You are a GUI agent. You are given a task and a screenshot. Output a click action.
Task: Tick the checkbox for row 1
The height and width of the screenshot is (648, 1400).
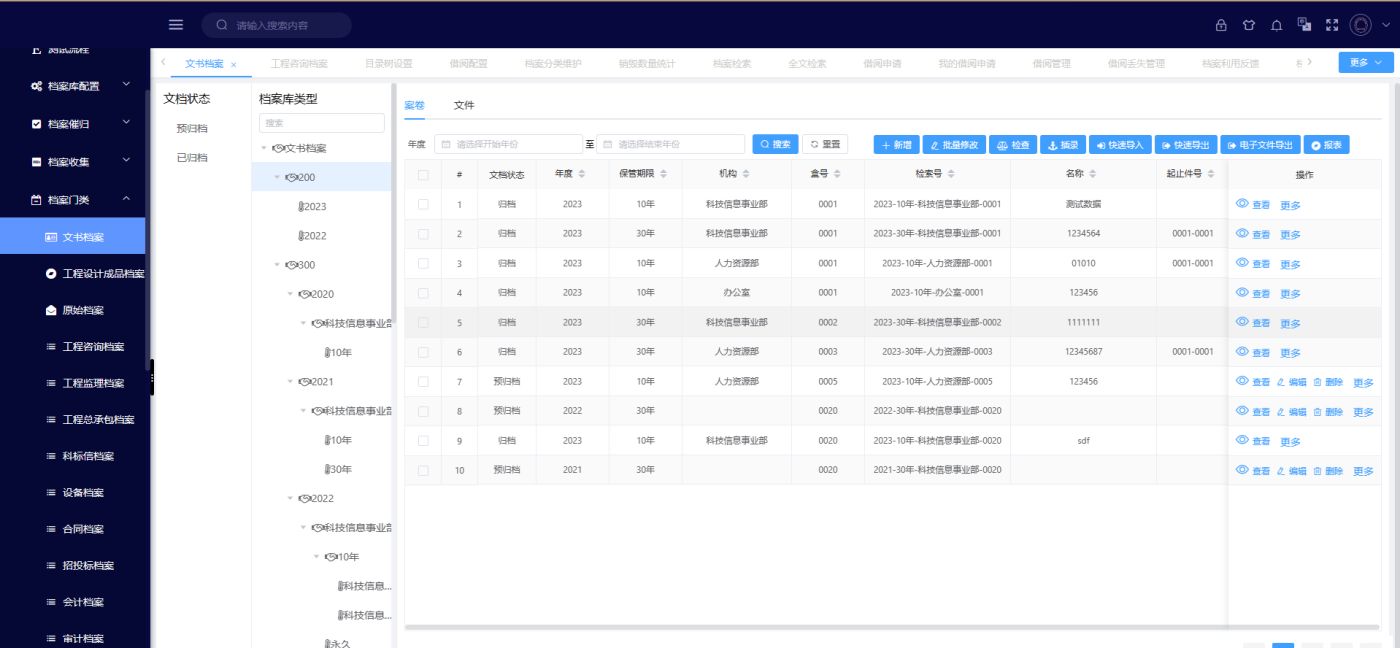[423, 204]
